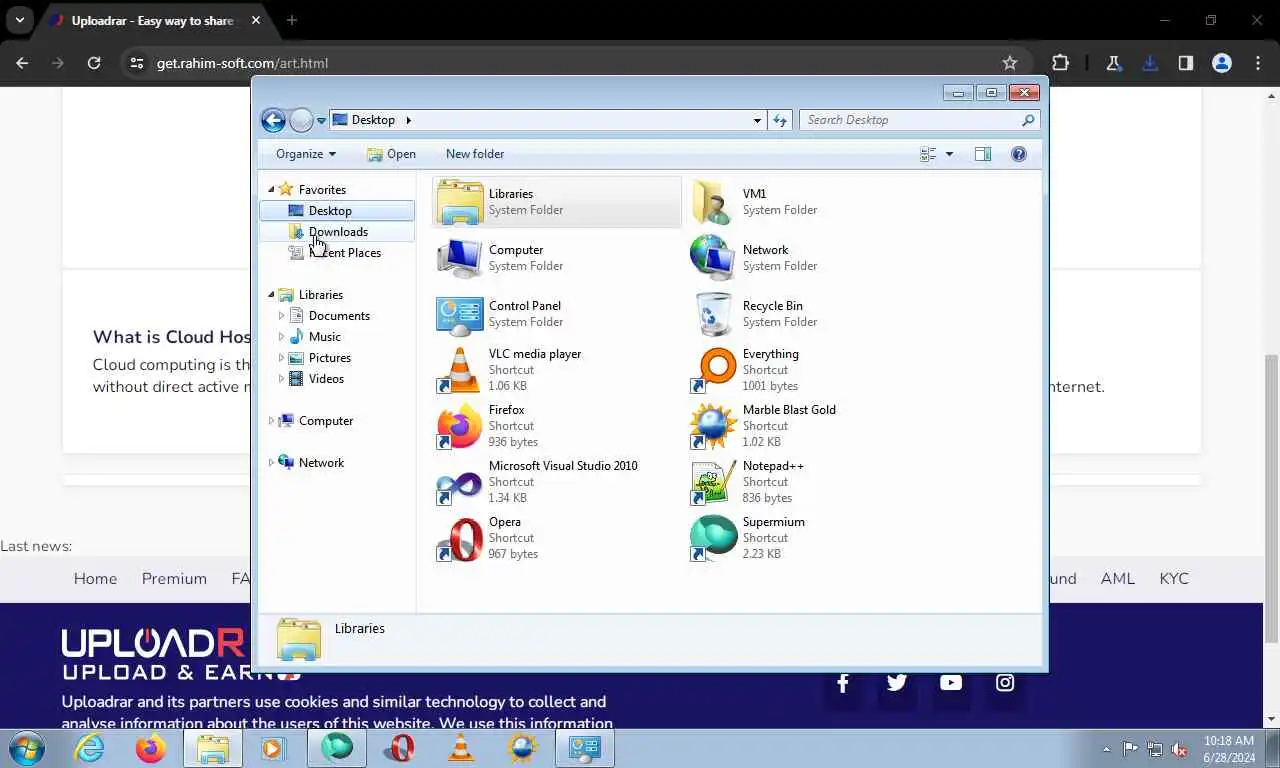Click Open in Explorer toolbar
The height and width of the screenshot is (768, 1280).
click(x=391, y=154)
